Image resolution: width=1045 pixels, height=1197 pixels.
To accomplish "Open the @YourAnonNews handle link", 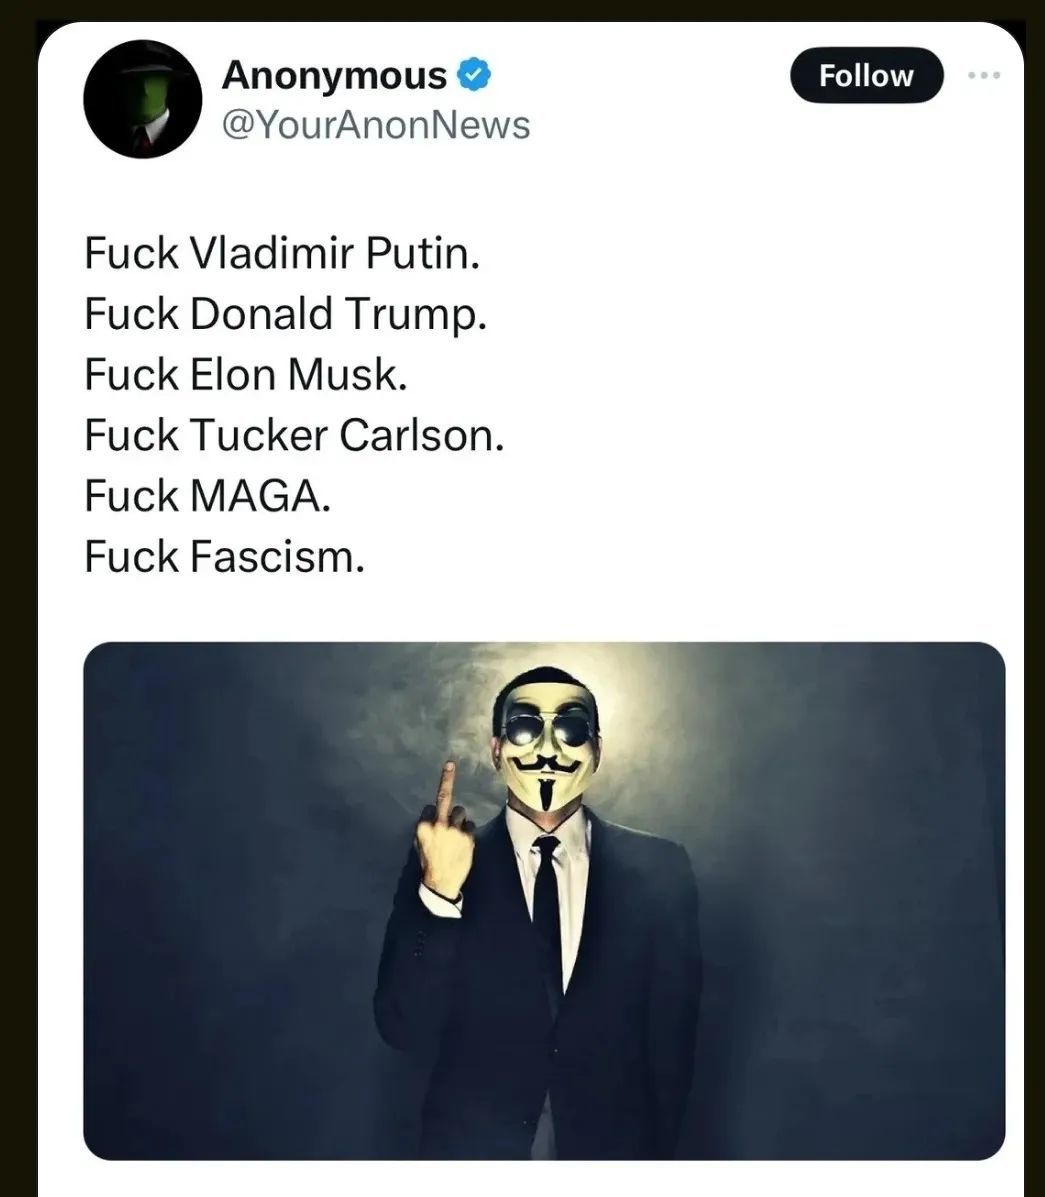I will 376,124.
